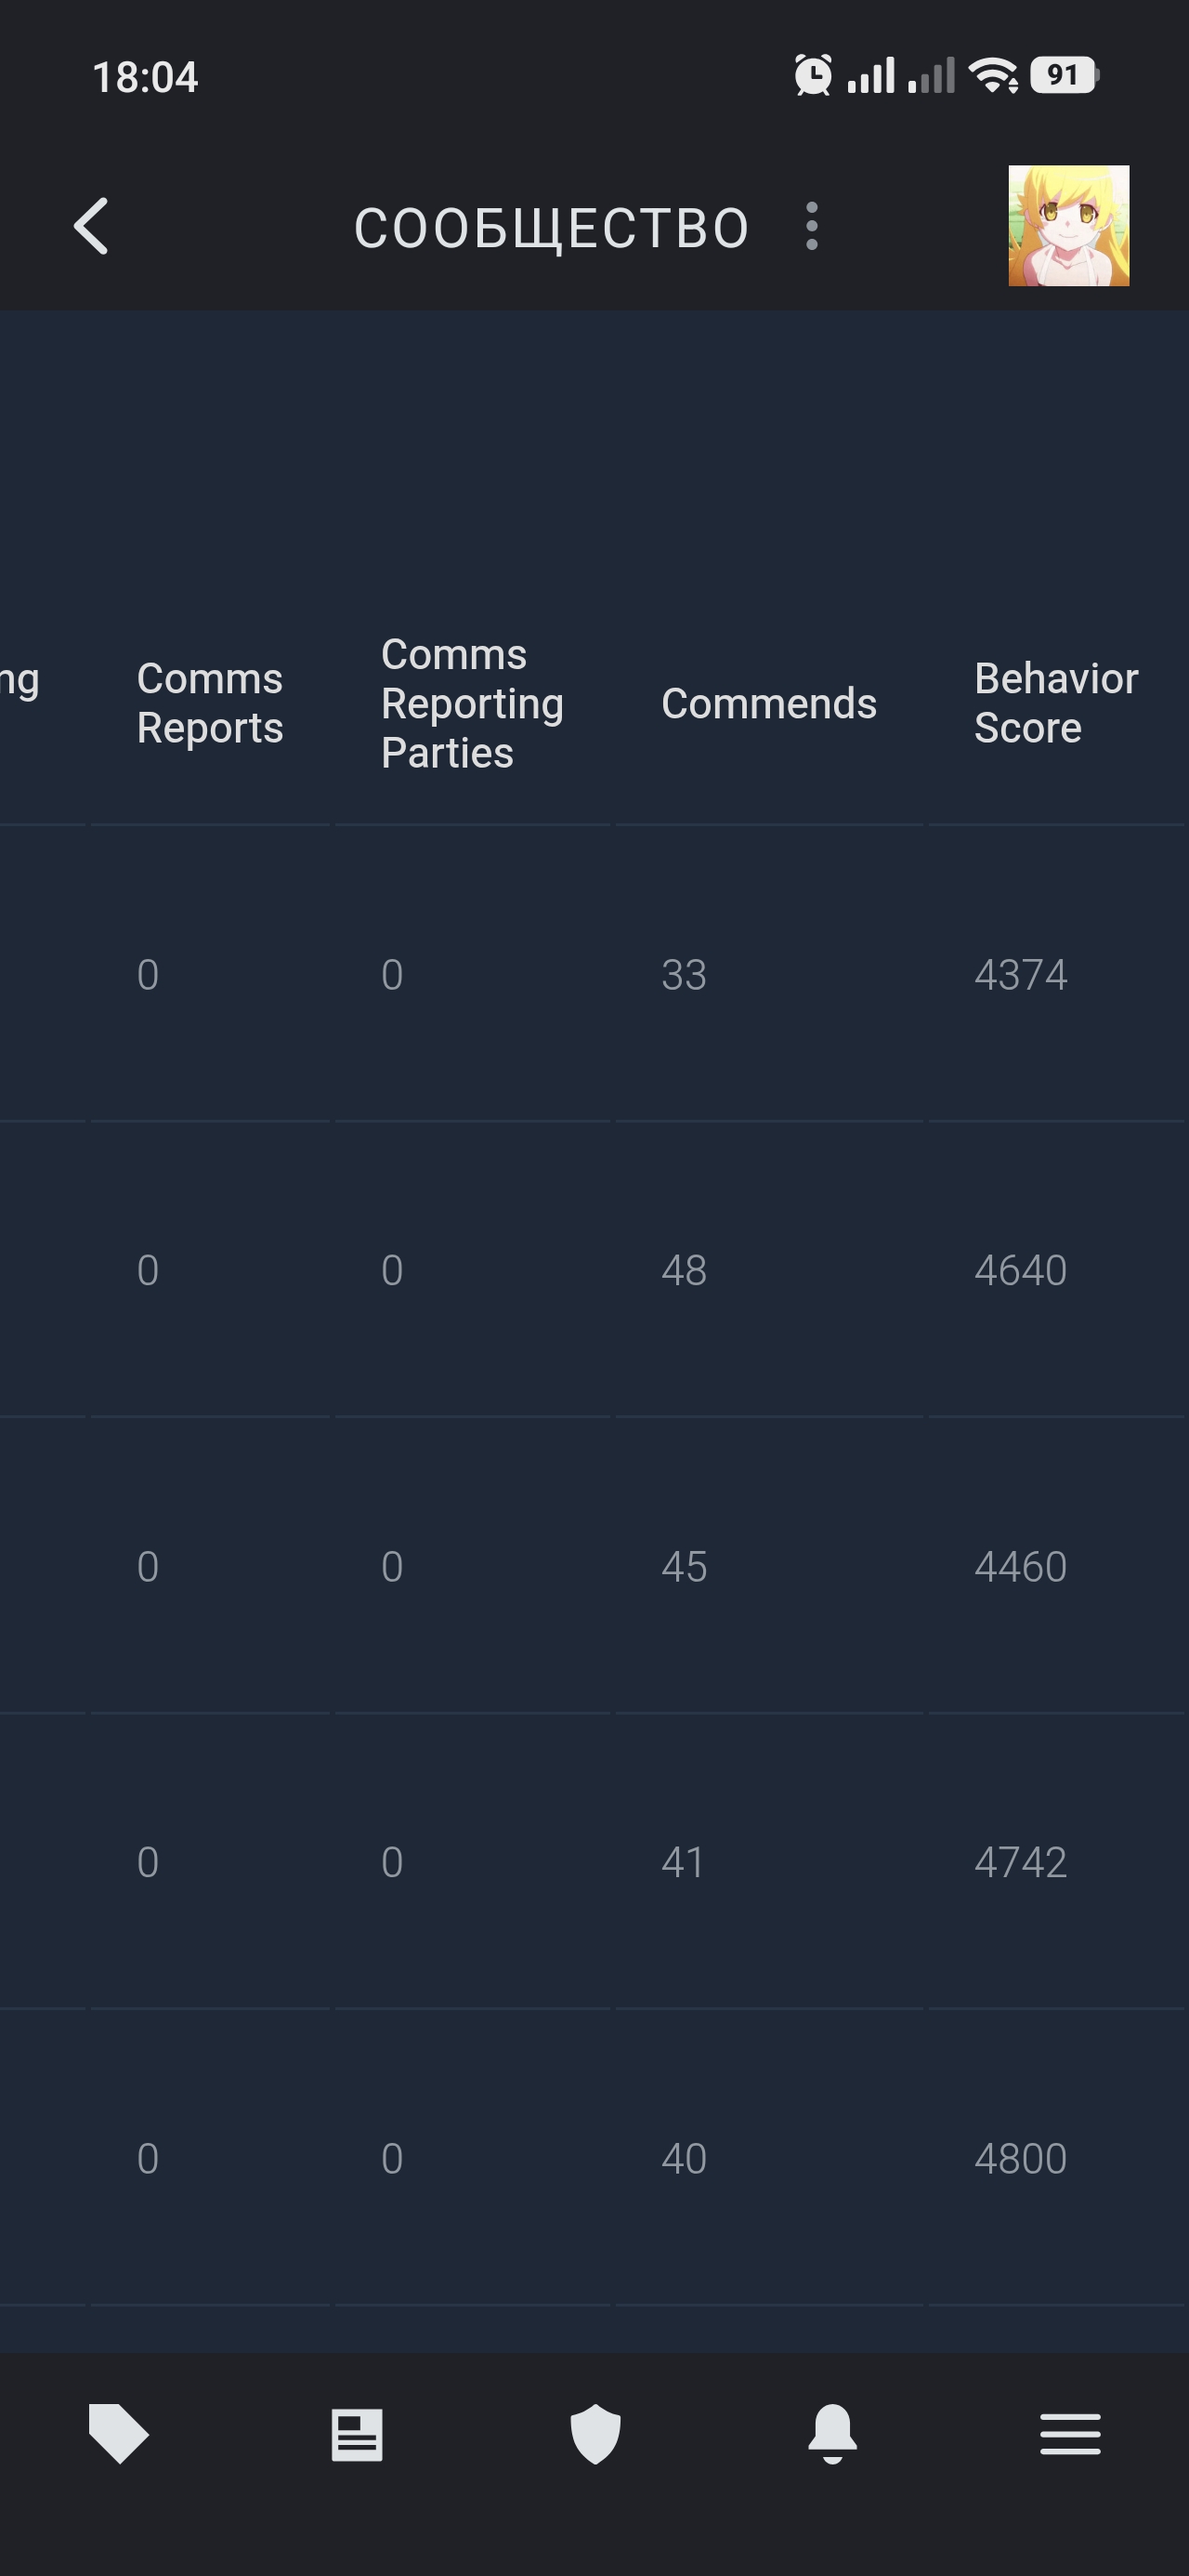1189x2576 pixels.
Task: Open the news feed icon tab
Action: [357, 2434]
